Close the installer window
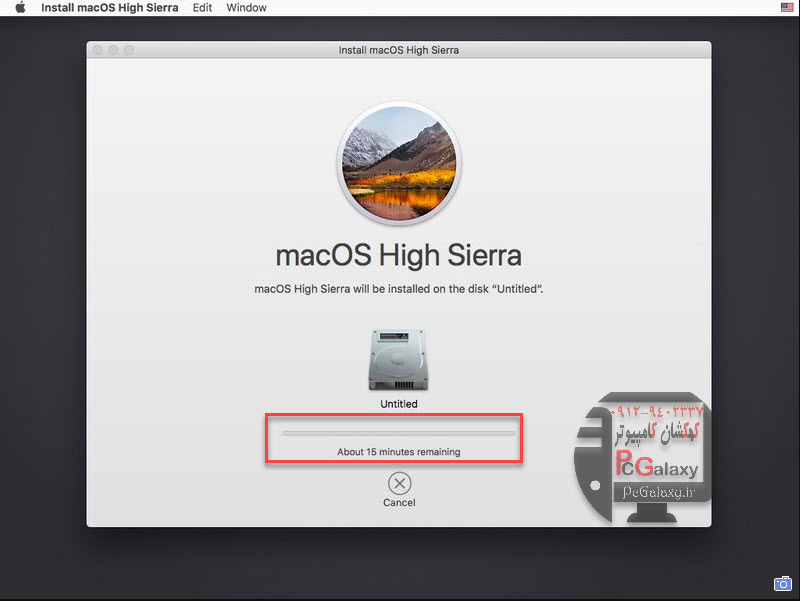 tap(98, 50)
